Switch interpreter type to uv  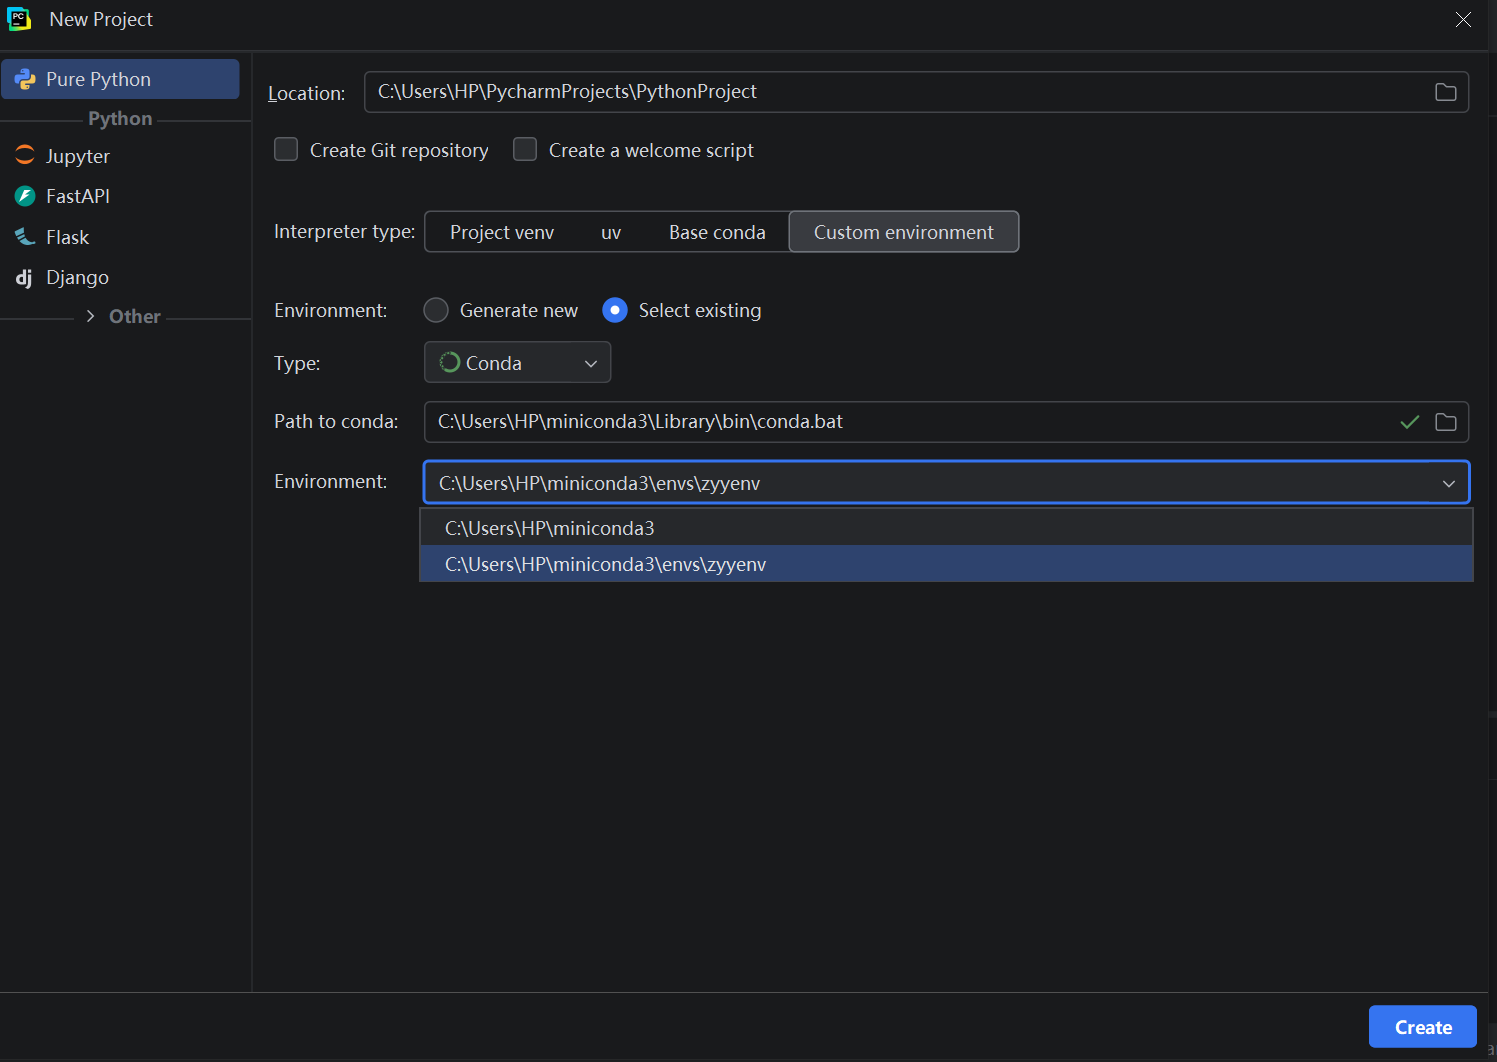click(611, 232)
